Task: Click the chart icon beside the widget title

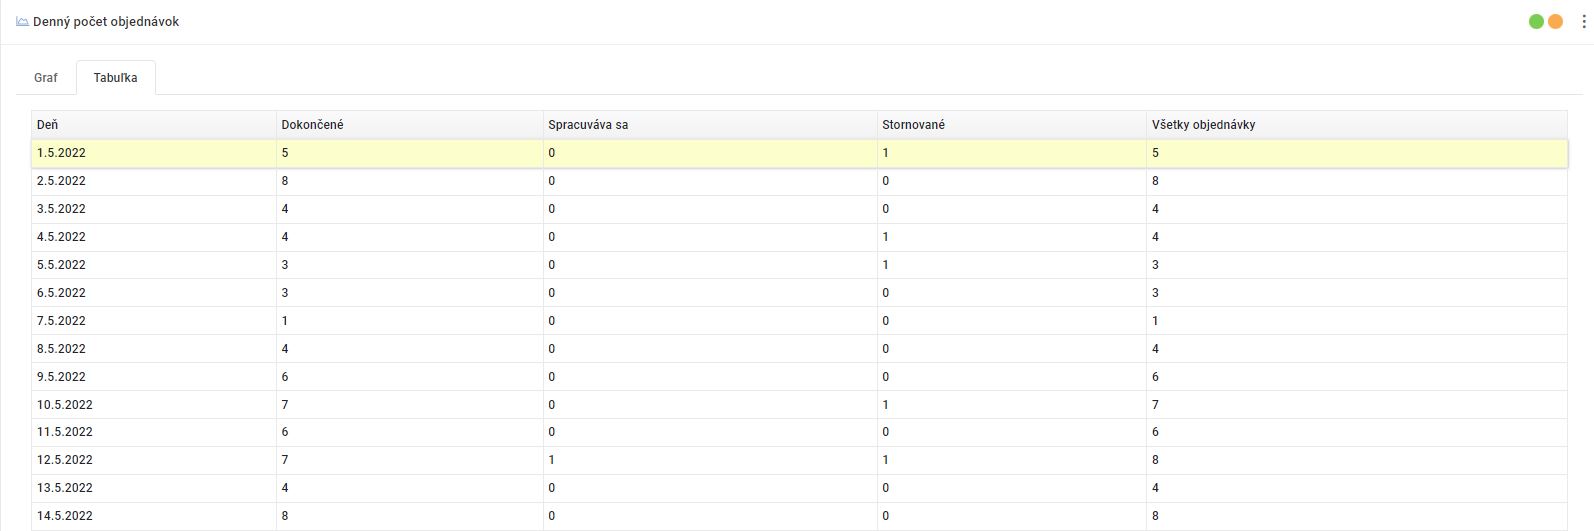Action: [x=22, y=21]
